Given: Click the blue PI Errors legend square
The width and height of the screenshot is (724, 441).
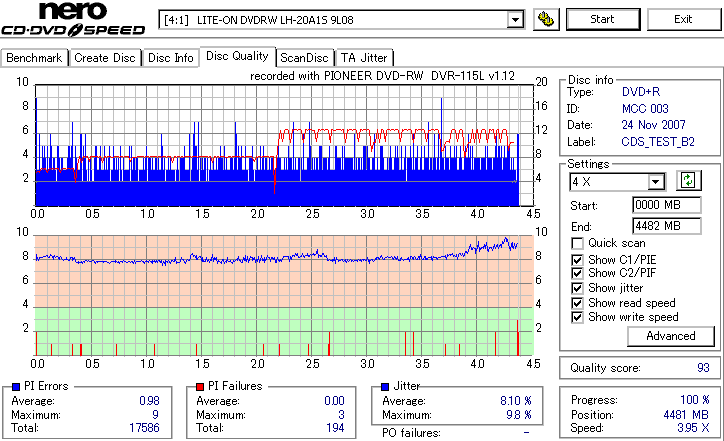Looking at the screenshot, I should [16, 387].
